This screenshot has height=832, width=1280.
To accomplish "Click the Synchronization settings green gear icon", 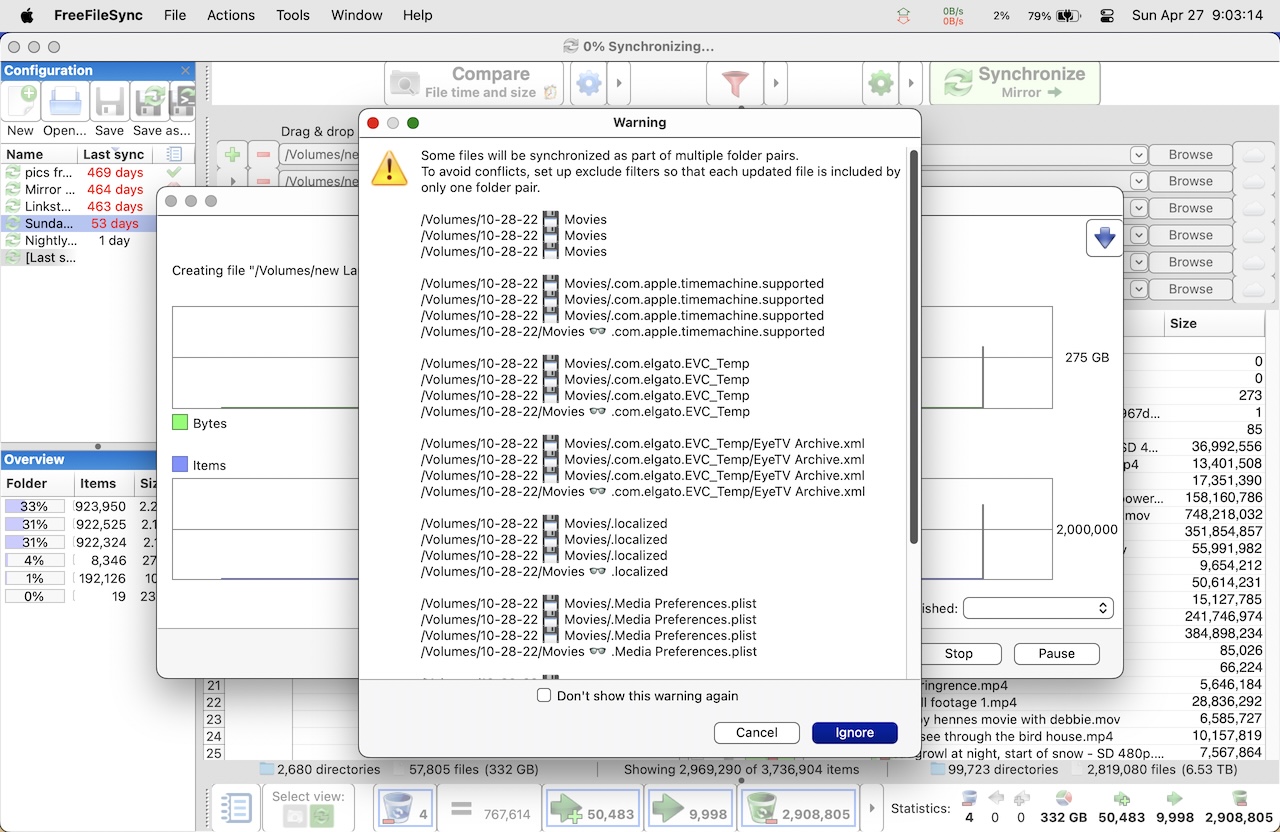I will point(881,84).
